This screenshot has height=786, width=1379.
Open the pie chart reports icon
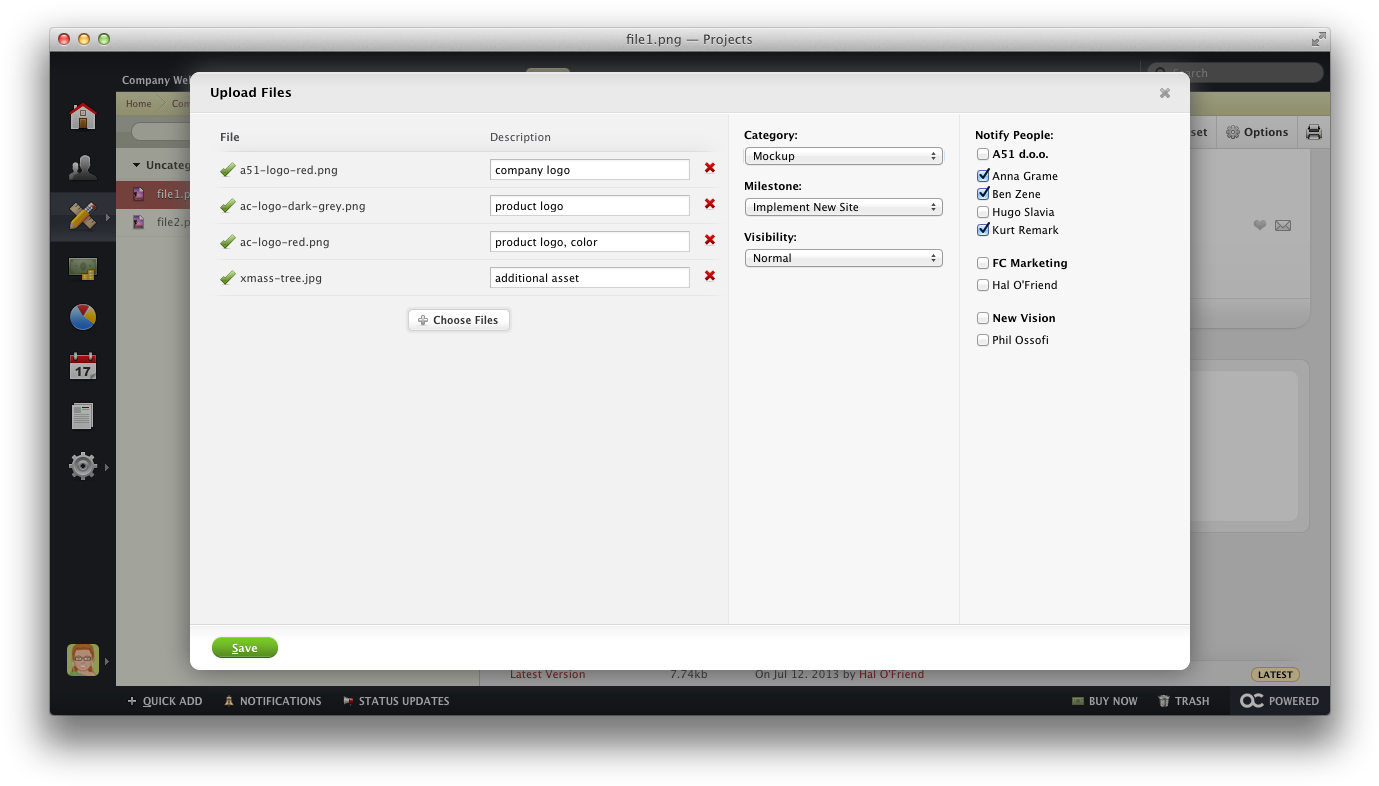point(83,317)
